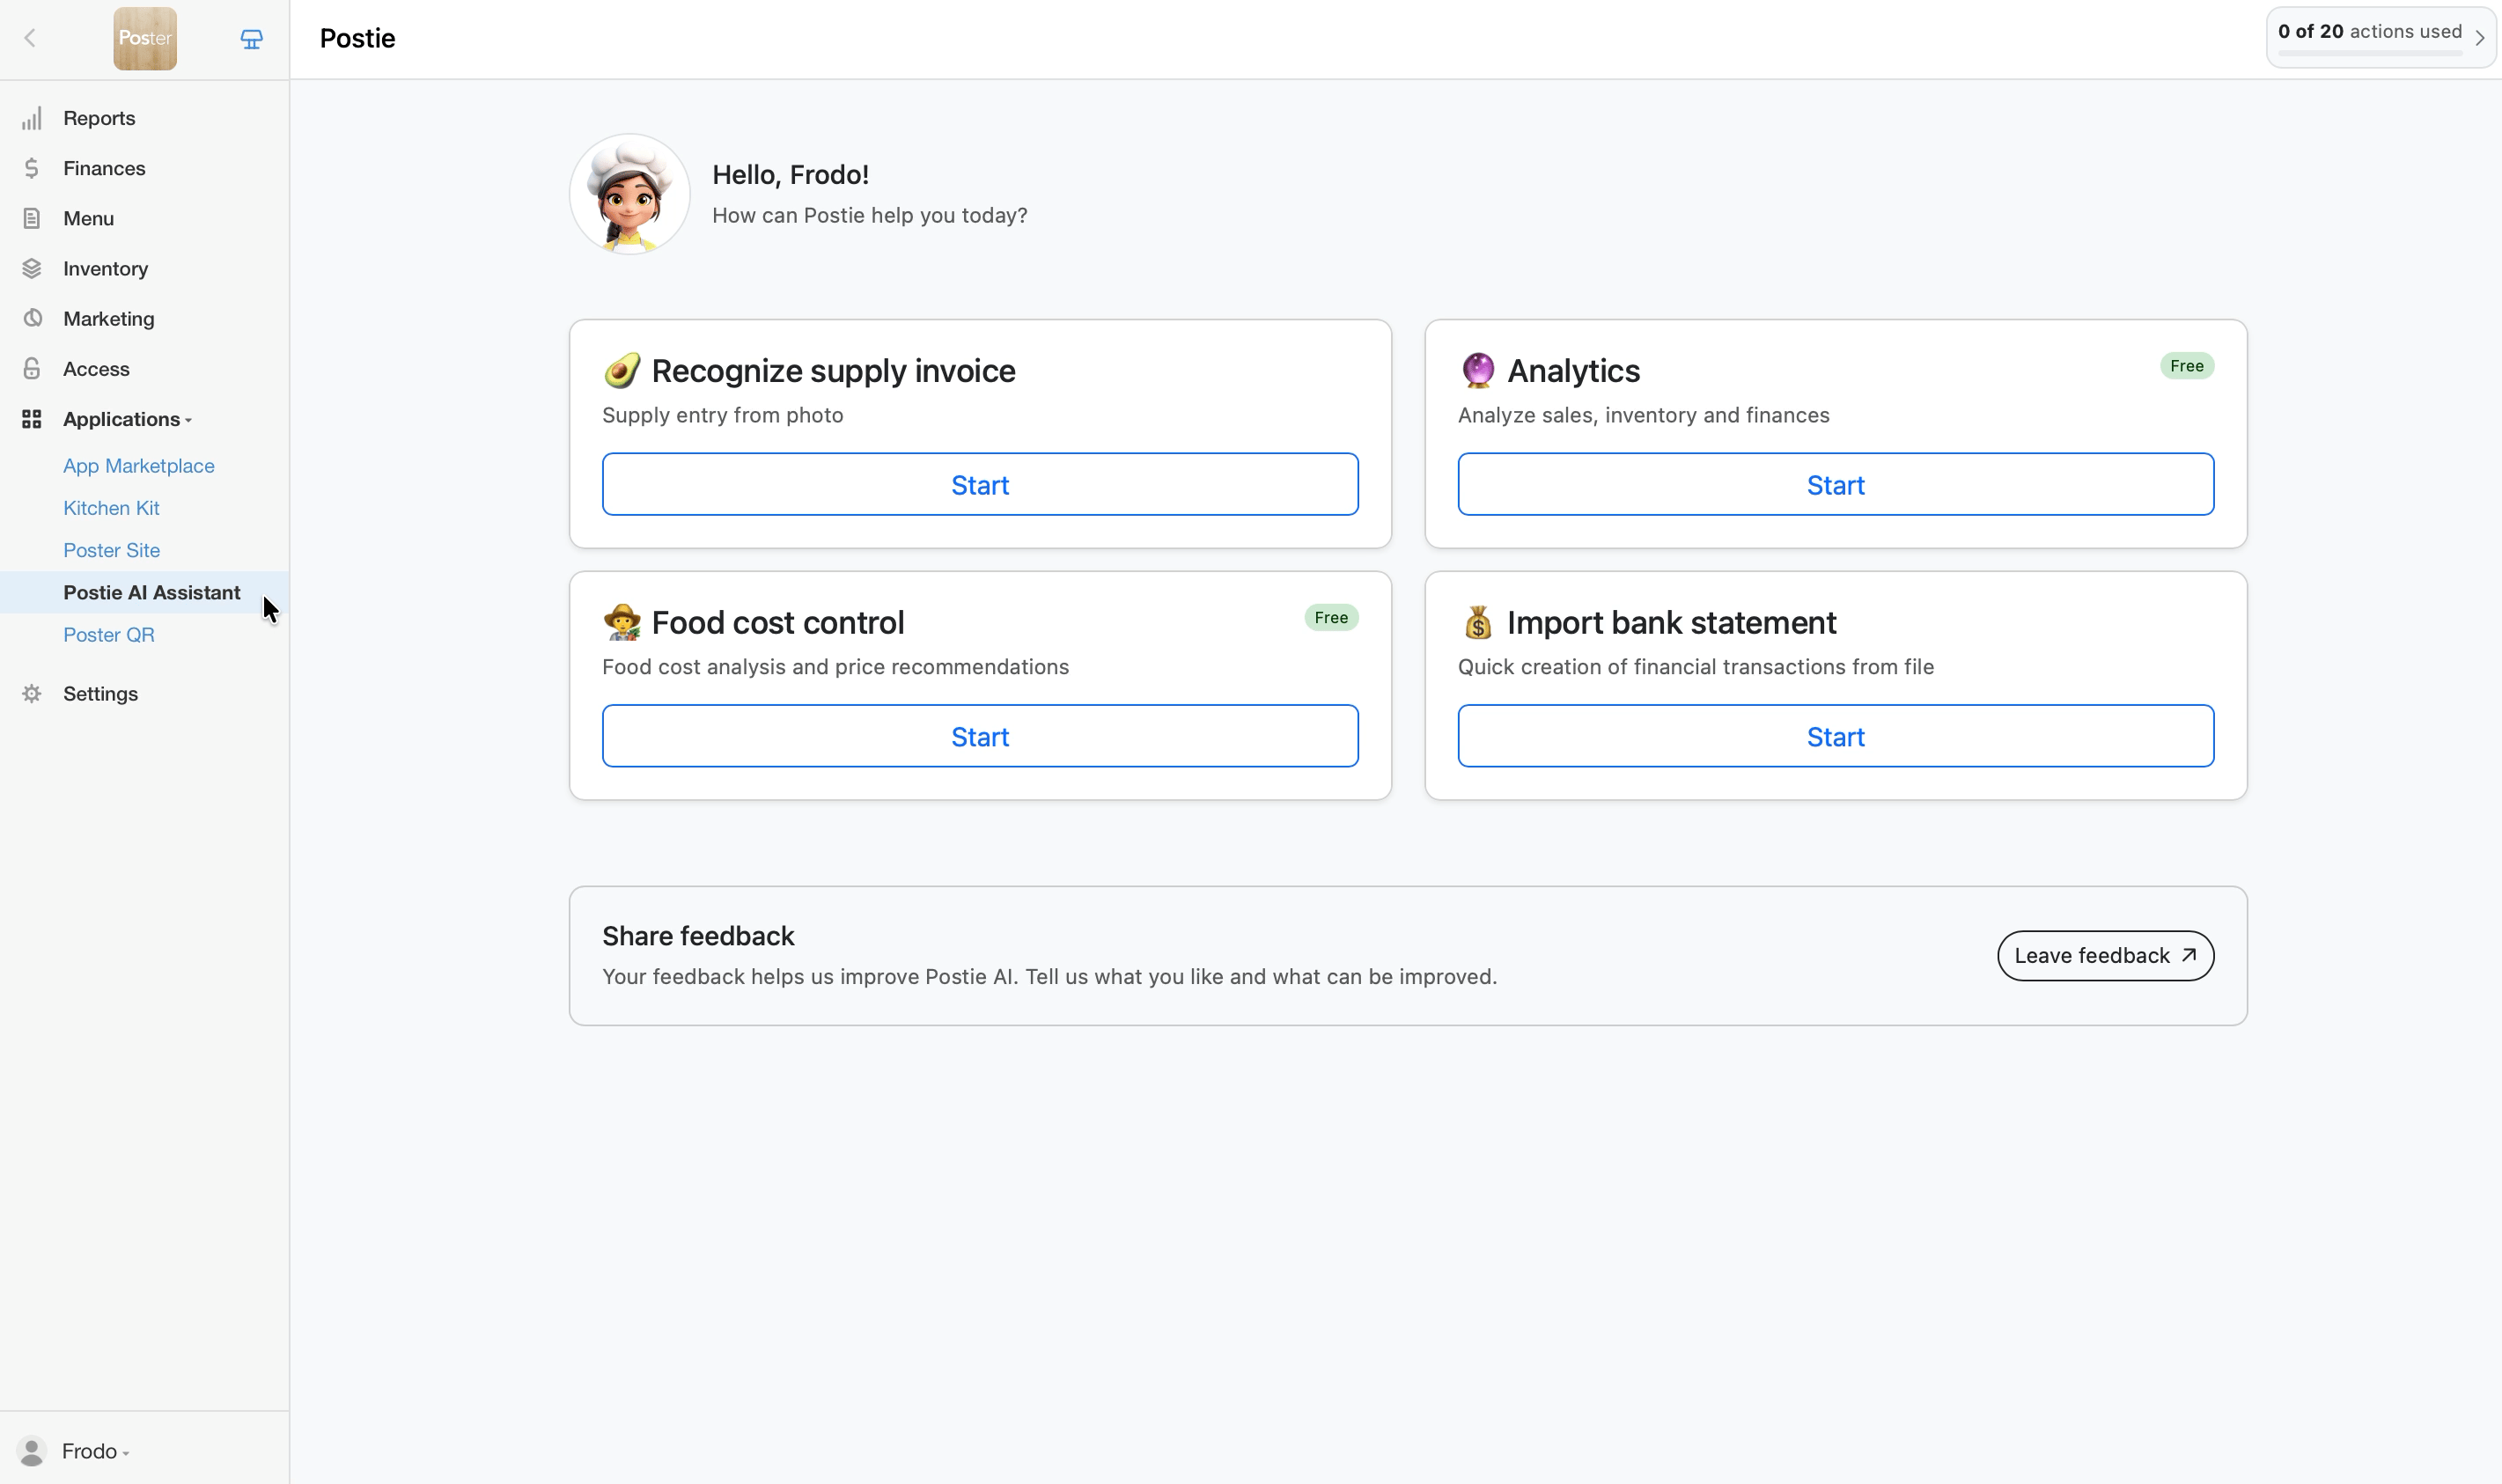Collapse the Applications menu section
Image resolution: width=2502 pixels, height=1484 pixels.
coord(126,419)
